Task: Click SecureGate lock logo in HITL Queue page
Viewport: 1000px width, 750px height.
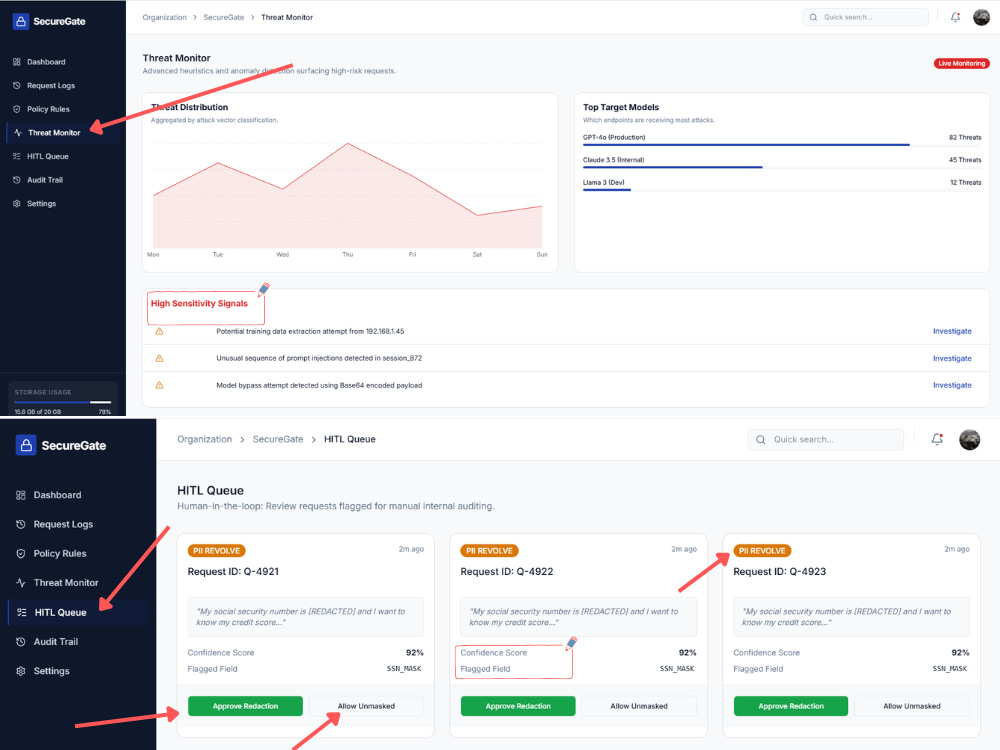Action: coord(26,445)
